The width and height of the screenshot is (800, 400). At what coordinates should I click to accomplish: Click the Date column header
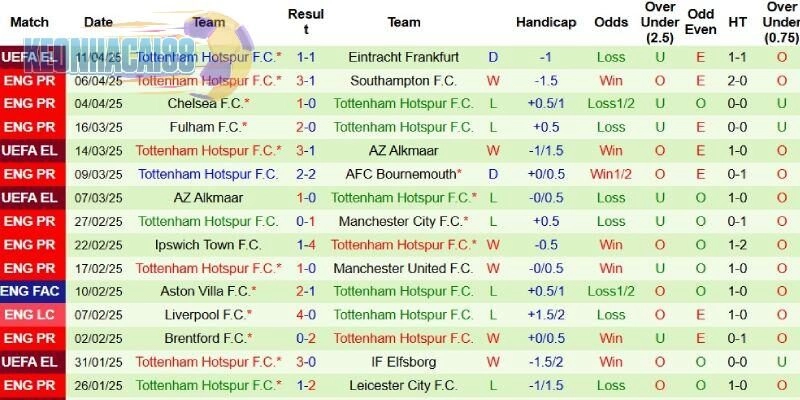pyautogui.click(x=98, y=22)
